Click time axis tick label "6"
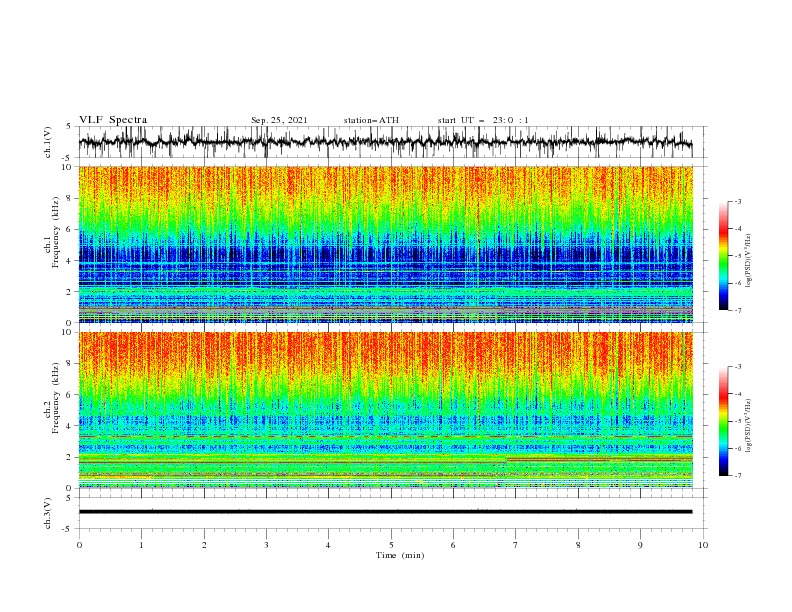This screenshot has height=612, width=792. [453, 545]
